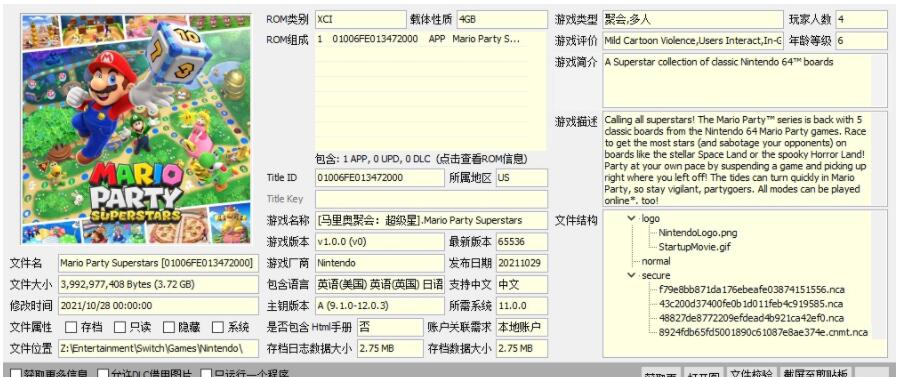
Task: Click the 主钥版本 master key field
Action: [x=379, y=306]
